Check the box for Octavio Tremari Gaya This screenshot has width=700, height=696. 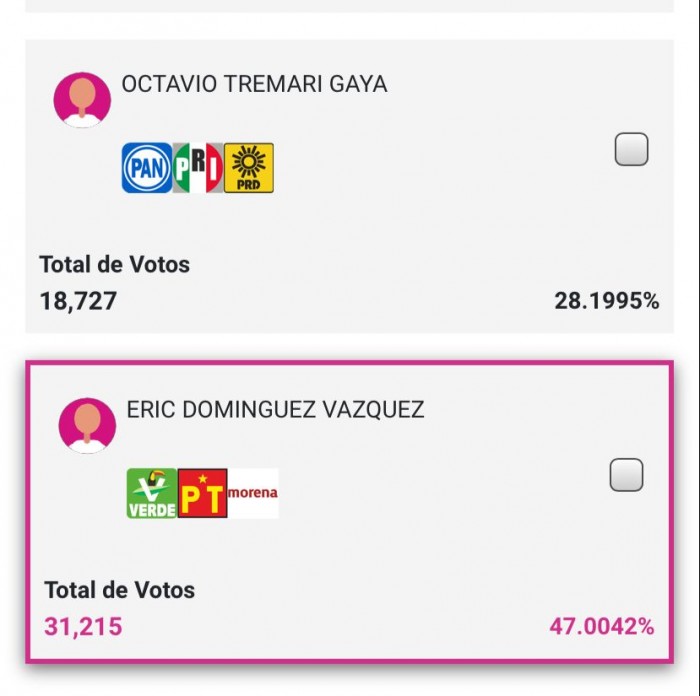click(631, 149)
